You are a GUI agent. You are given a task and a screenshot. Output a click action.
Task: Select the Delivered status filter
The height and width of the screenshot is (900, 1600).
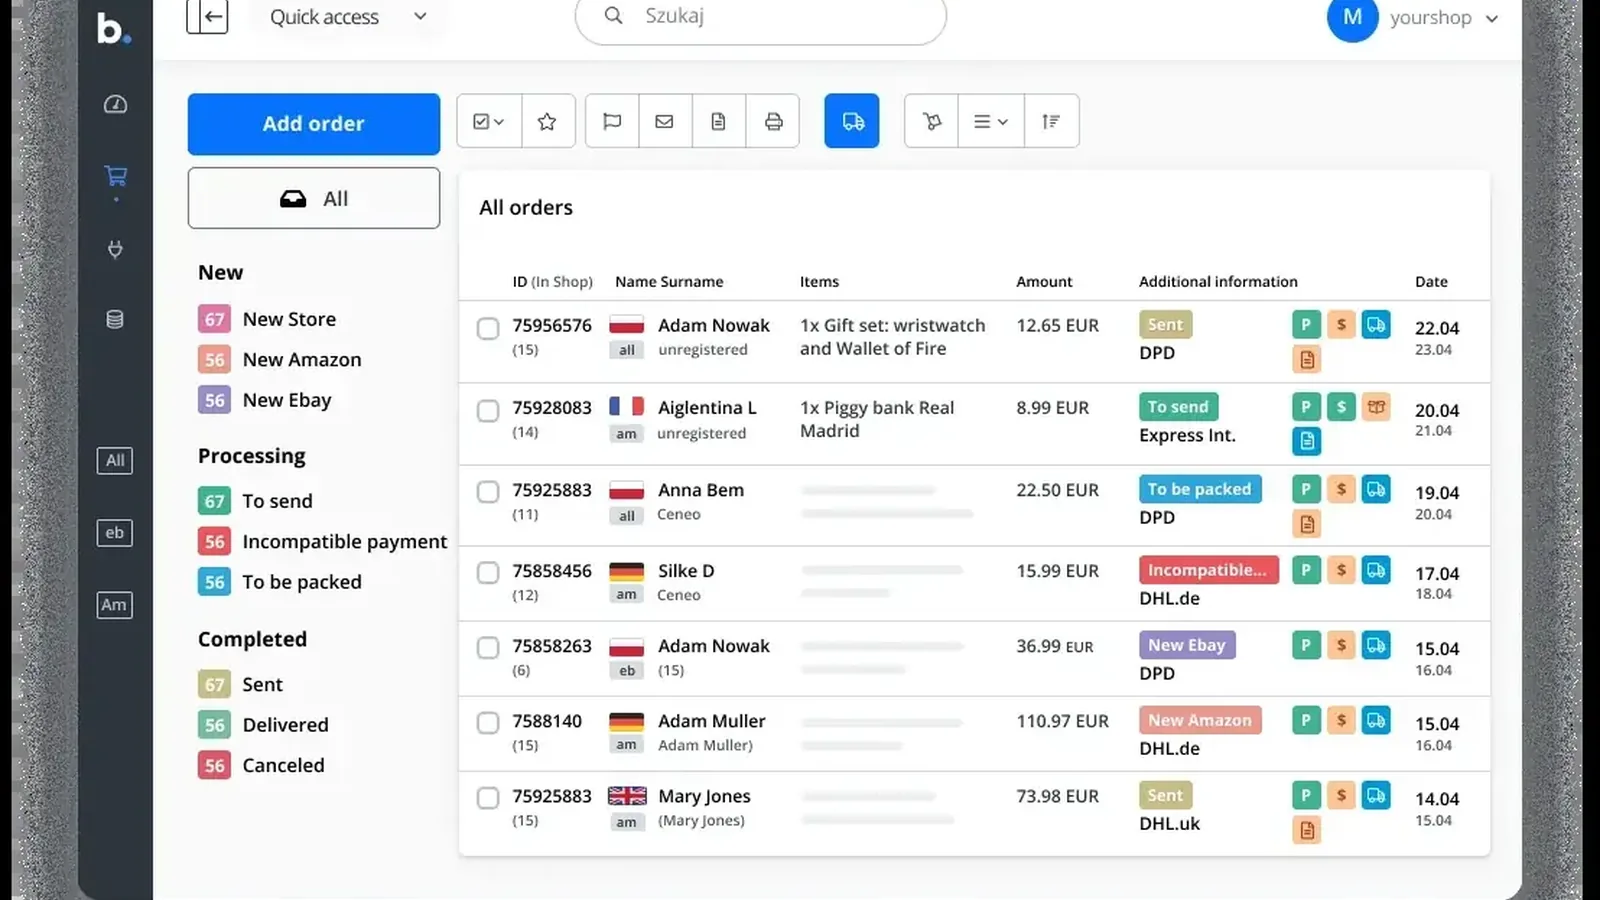(x=264, y=725)
